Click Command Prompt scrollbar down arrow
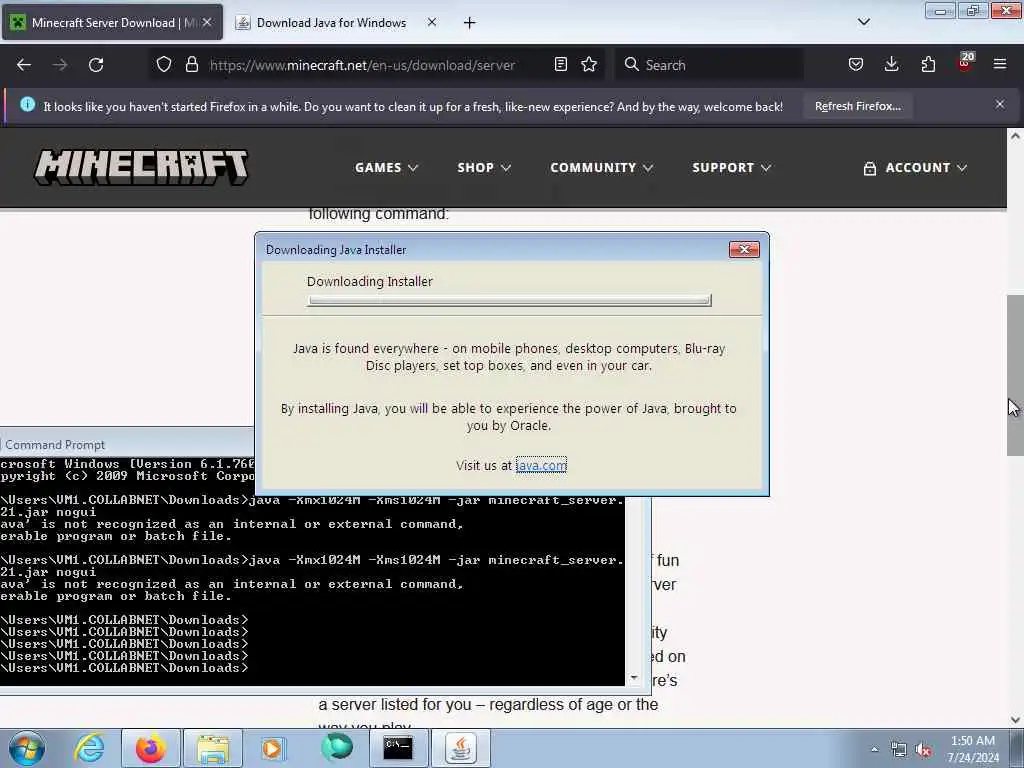1024x768 pixels. [633, 678]
